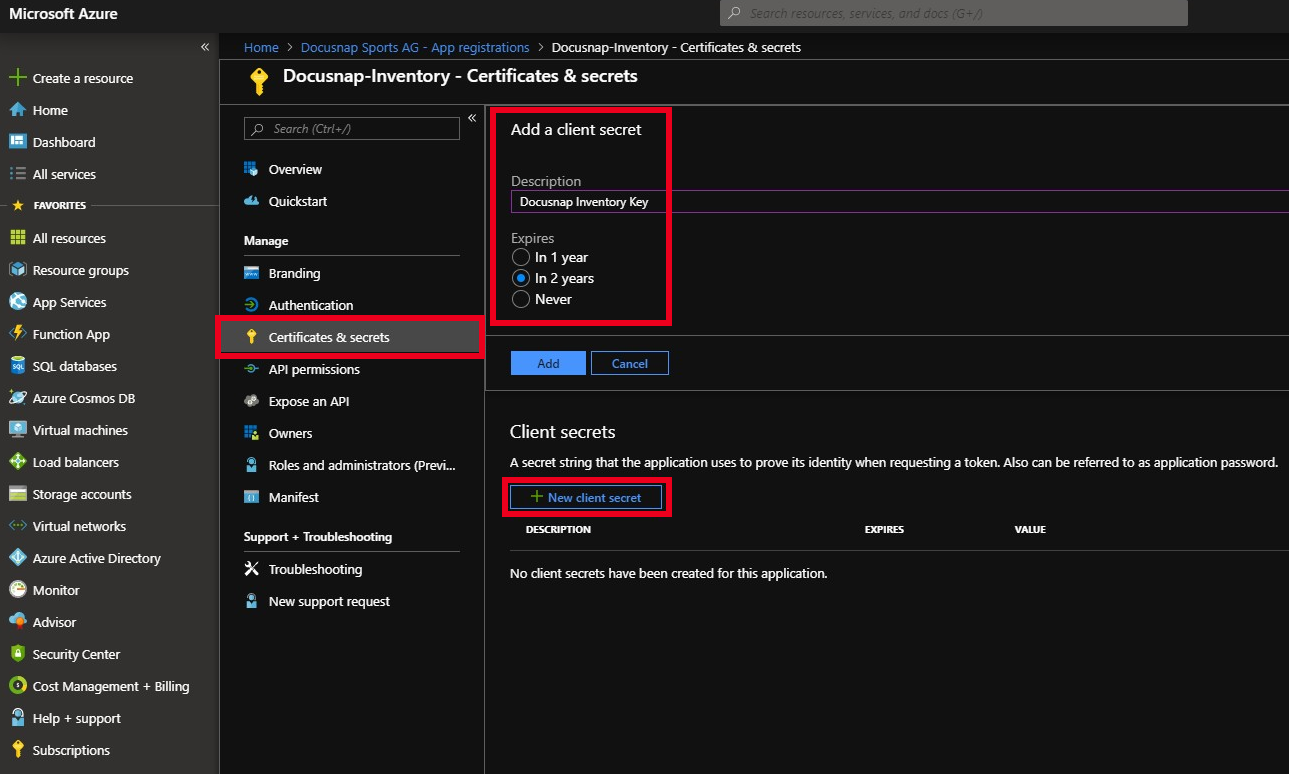Collapse the main Azure sidebar
Screen dimensions: 1289x774
point(204,47)
